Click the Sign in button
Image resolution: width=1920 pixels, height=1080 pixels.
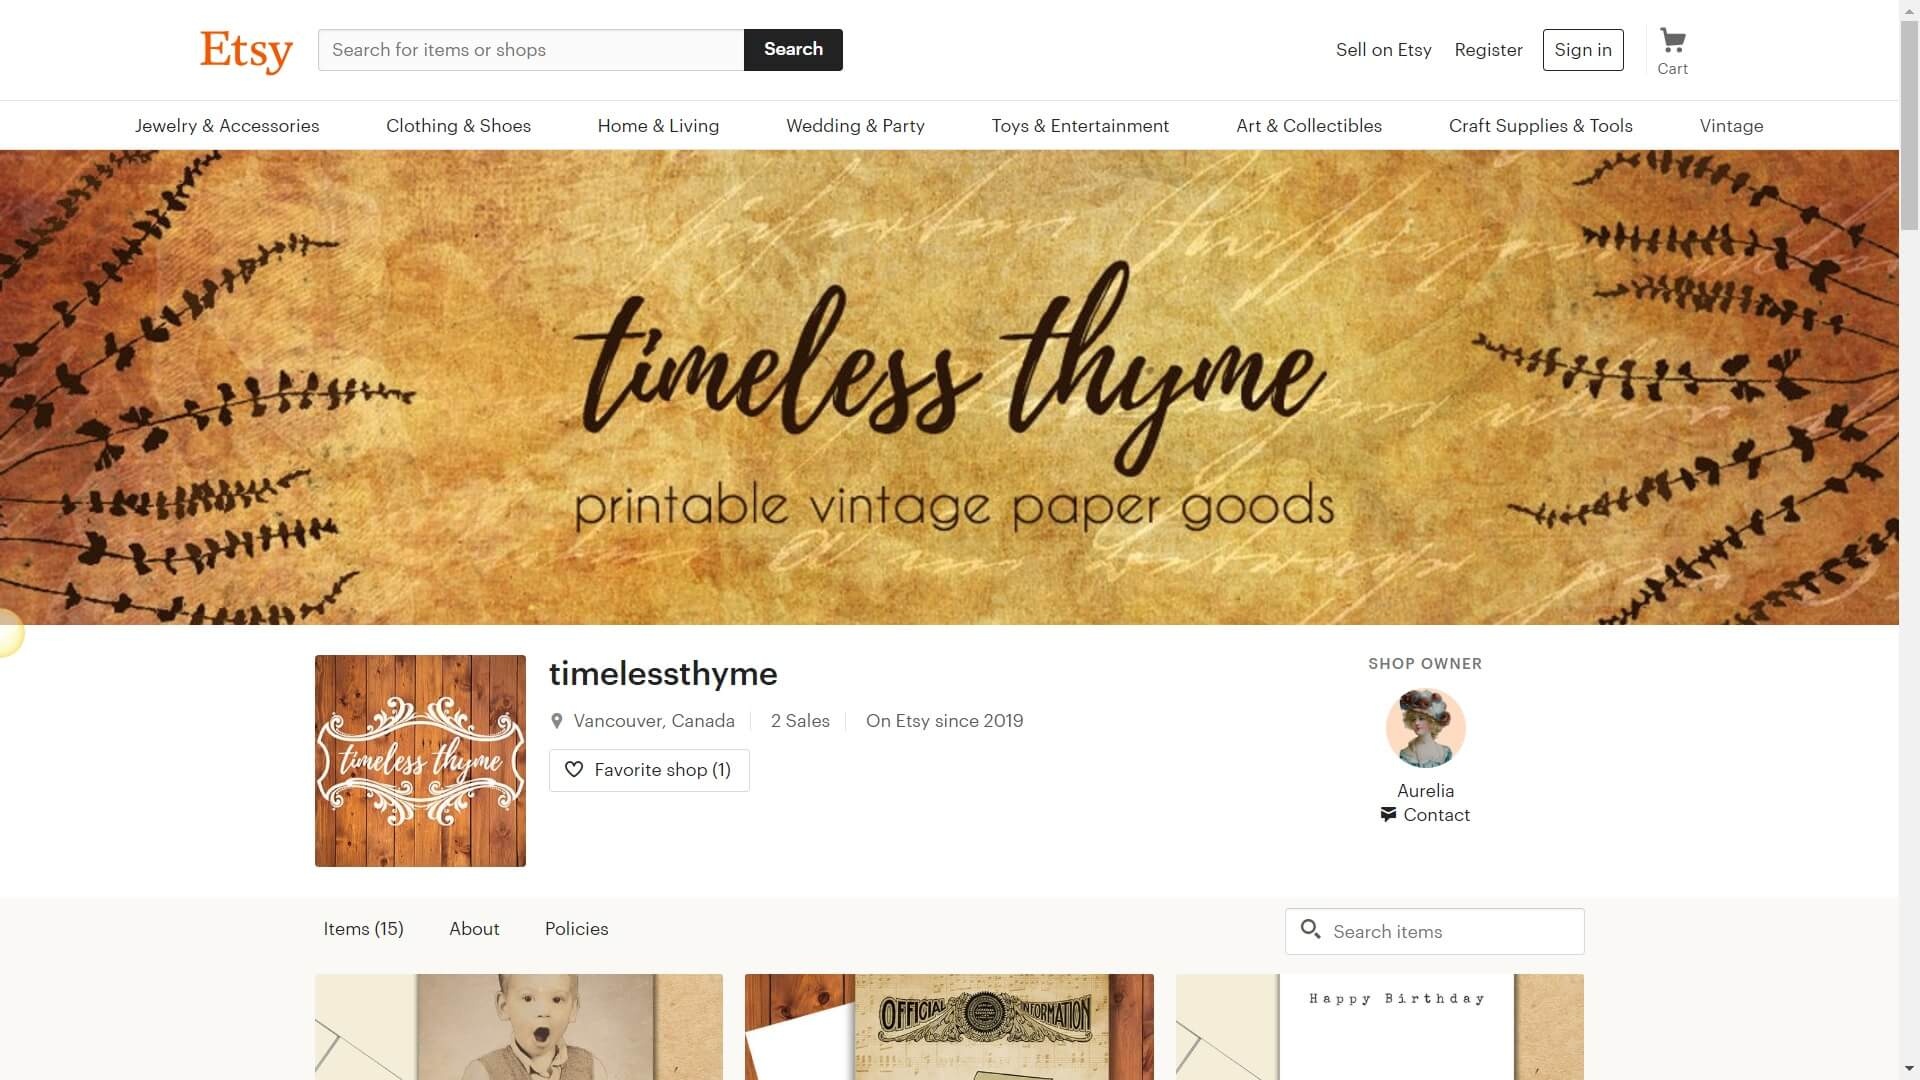click(1583, 50)
